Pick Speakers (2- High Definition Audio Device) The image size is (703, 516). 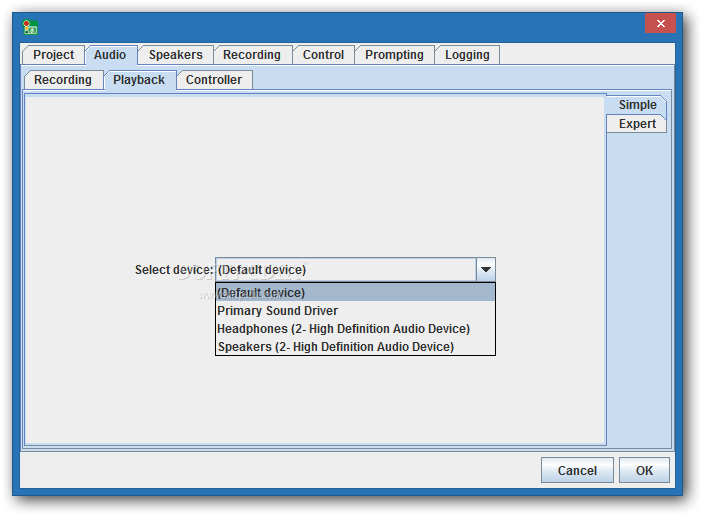click(356, 347)
